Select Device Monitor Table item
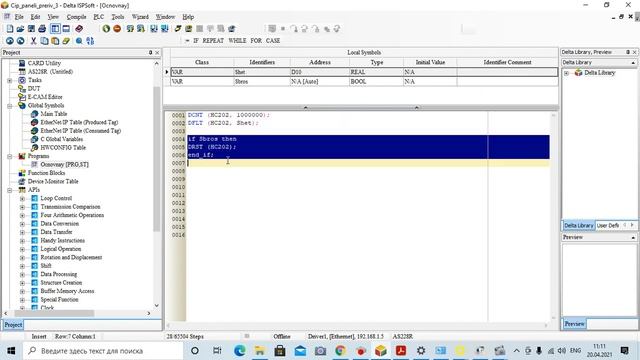Image resolution: width=640 pixels, height=360 pixels. [x=53, y=181]
